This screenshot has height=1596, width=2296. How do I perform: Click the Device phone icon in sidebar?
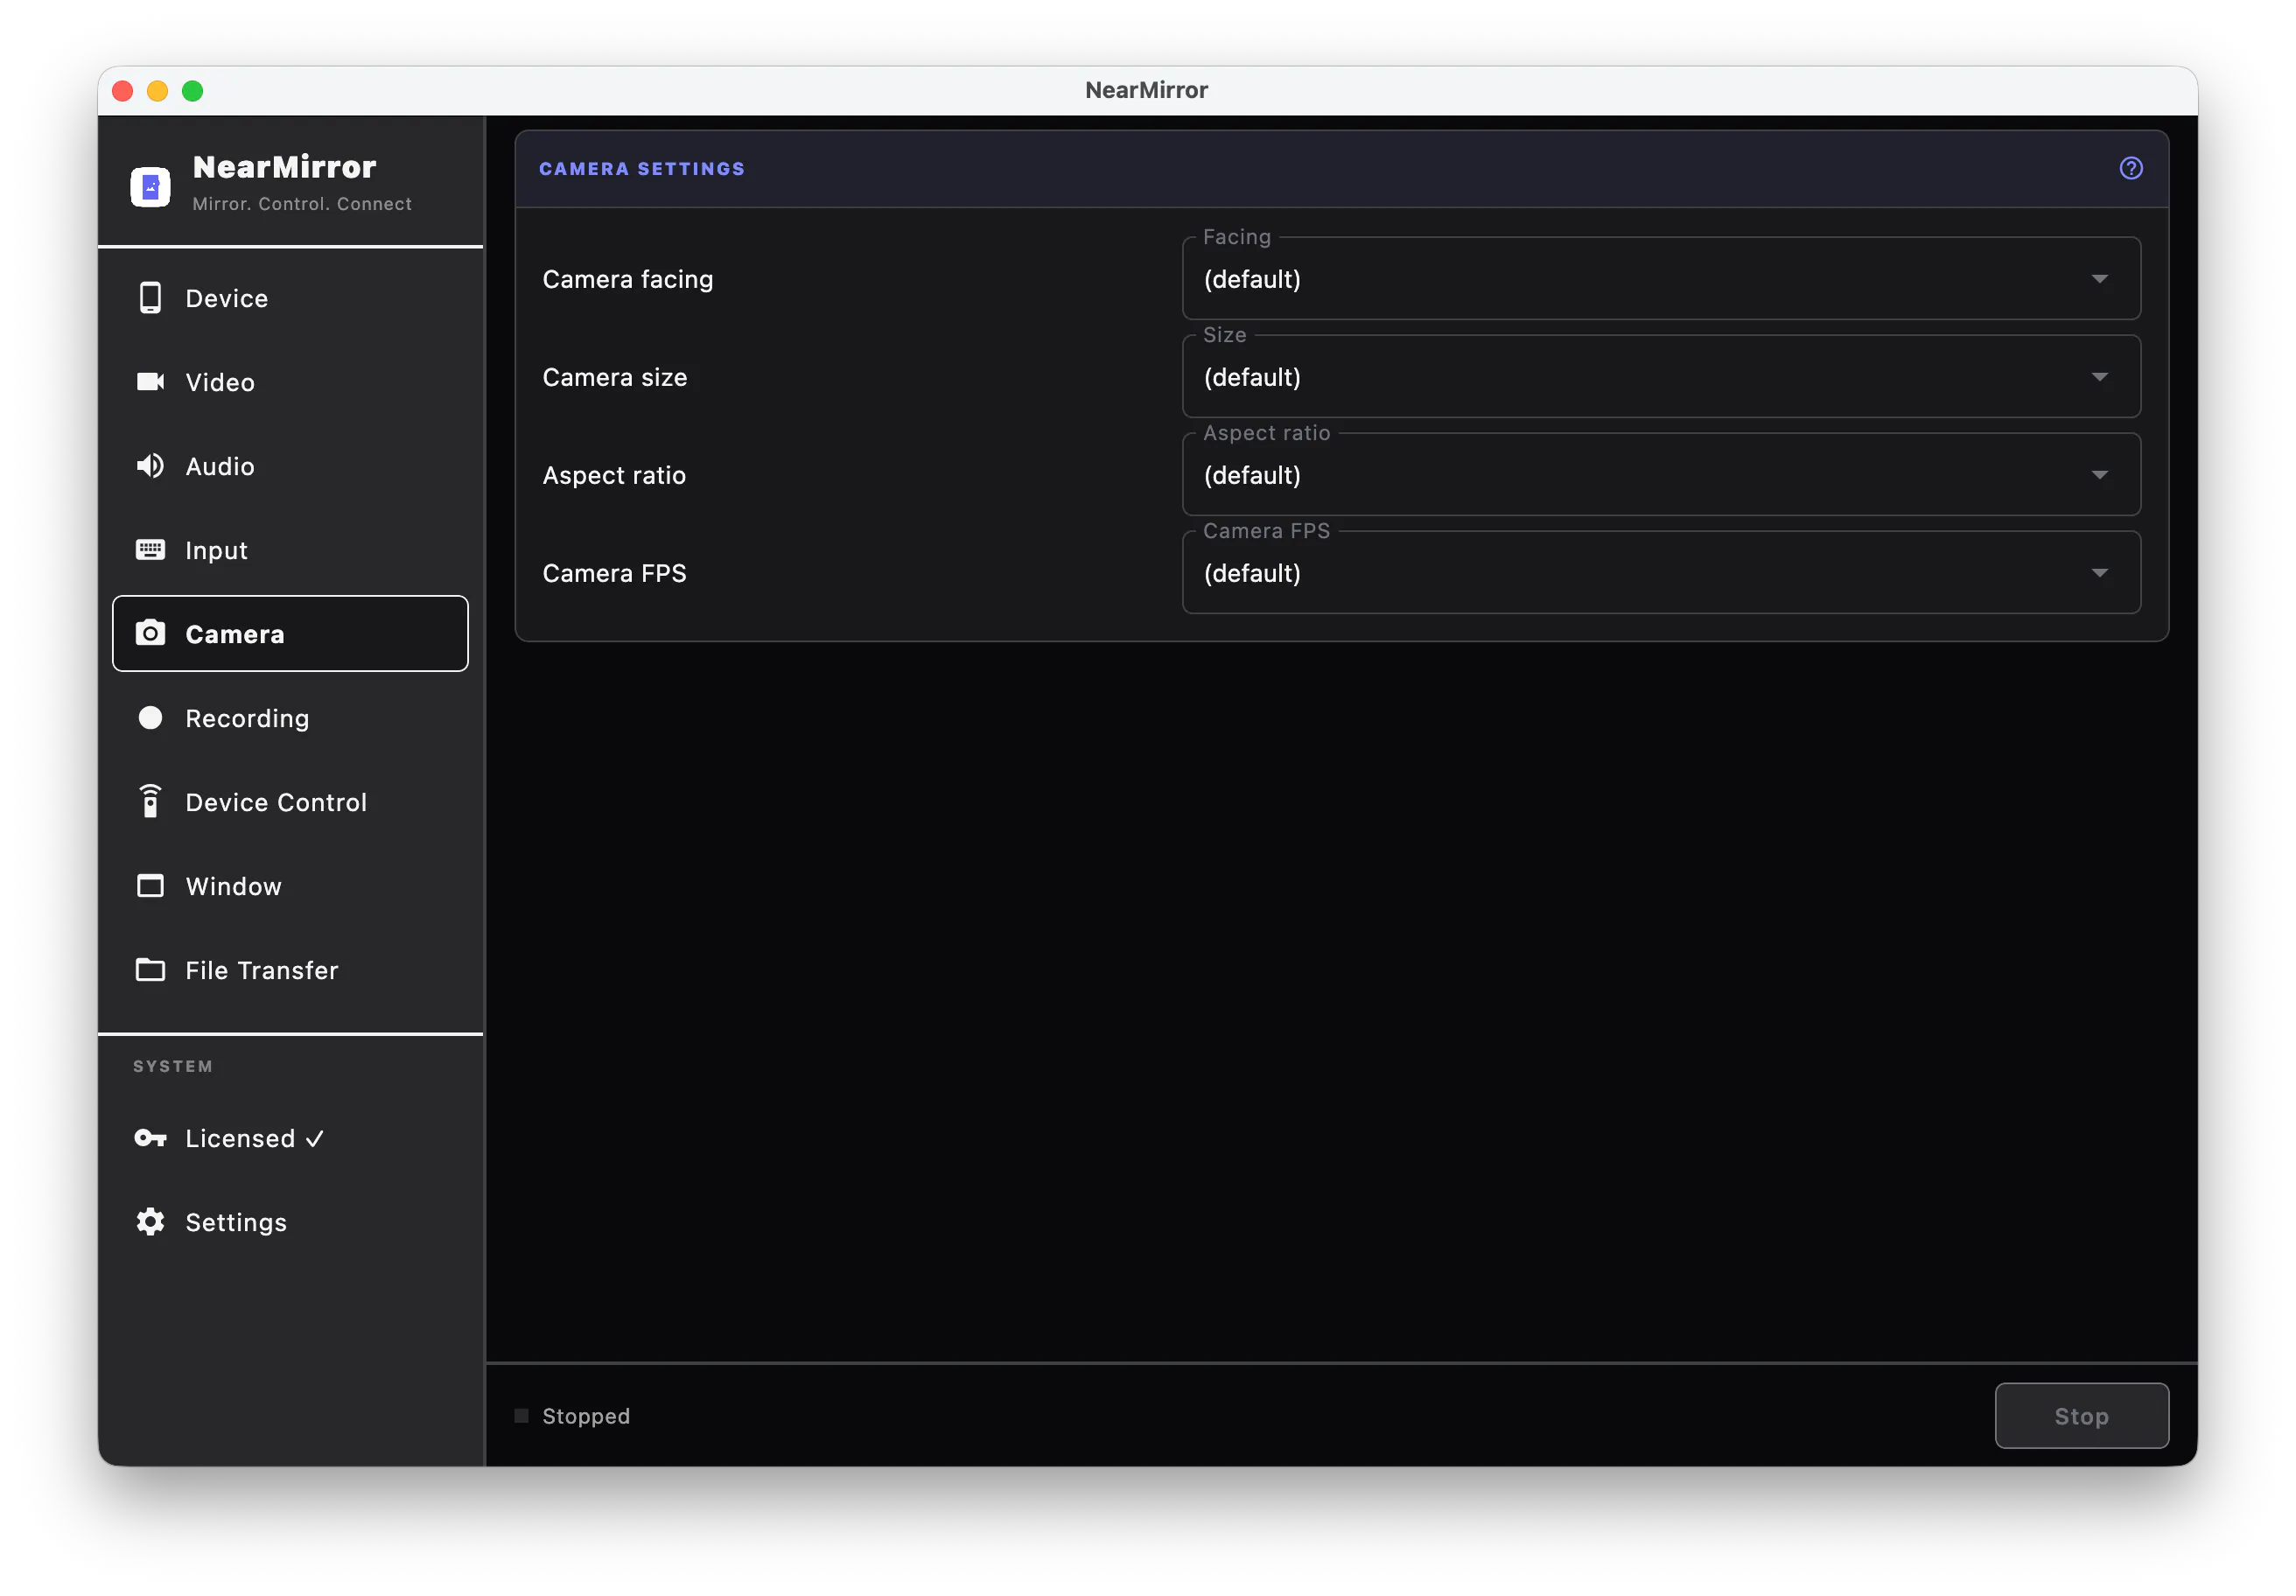150,298
